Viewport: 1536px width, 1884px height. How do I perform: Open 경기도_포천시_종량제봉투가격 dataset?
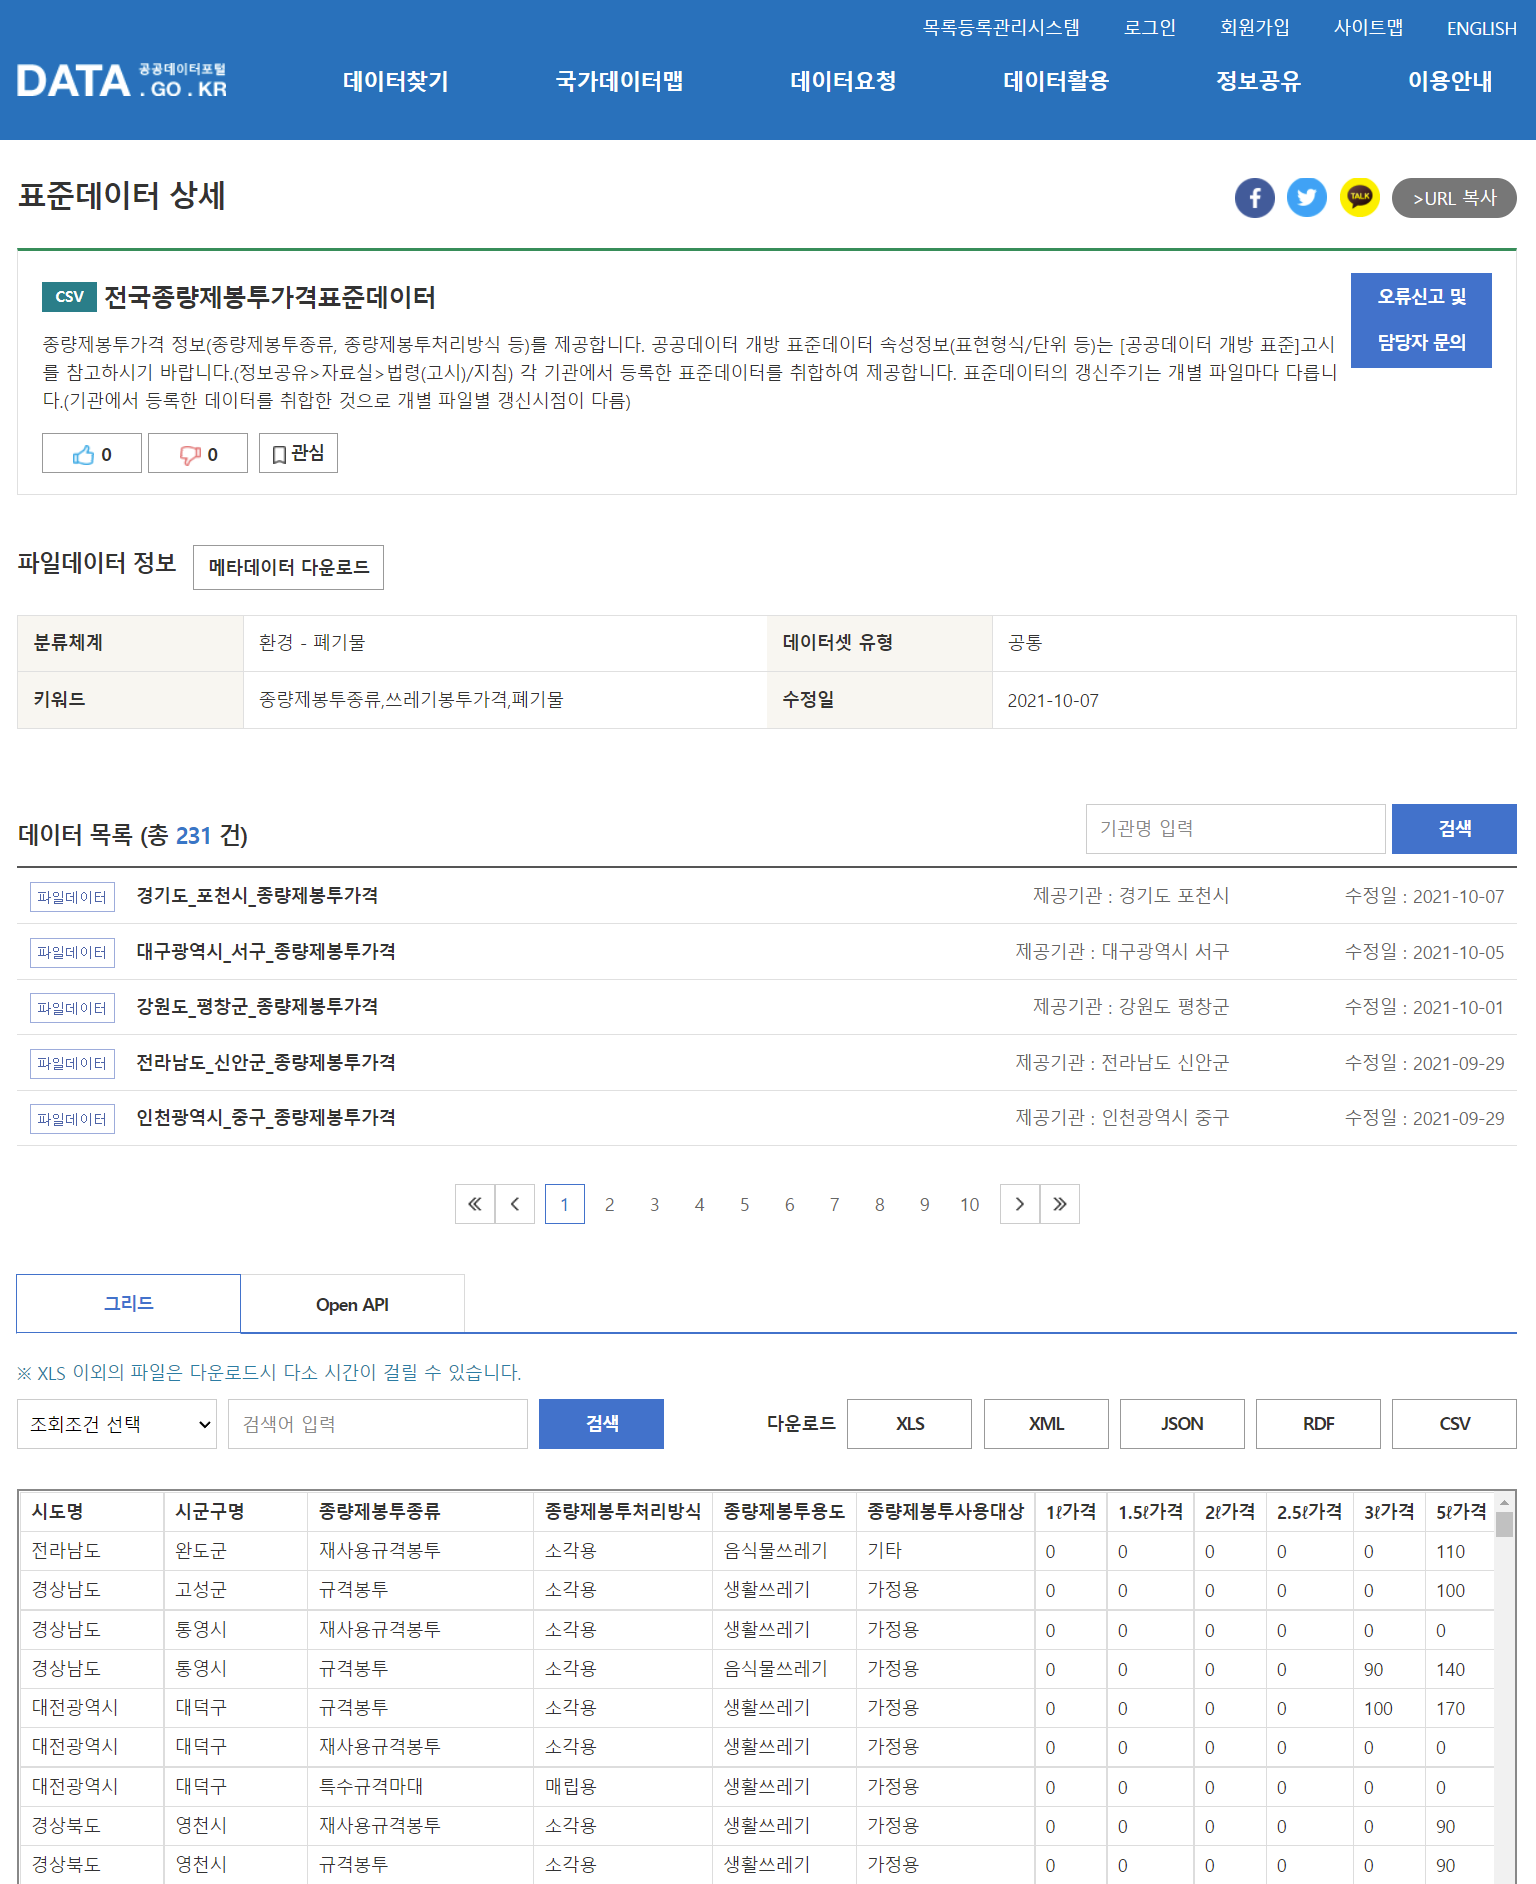pos(257,896)
